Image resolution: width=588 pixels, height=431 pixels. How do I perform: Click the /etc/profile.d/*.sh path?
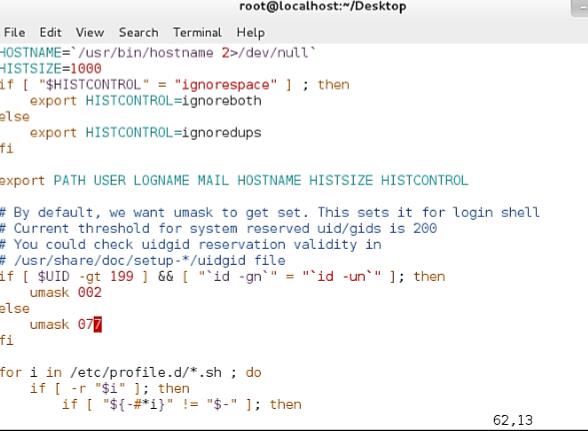(146, 372)
